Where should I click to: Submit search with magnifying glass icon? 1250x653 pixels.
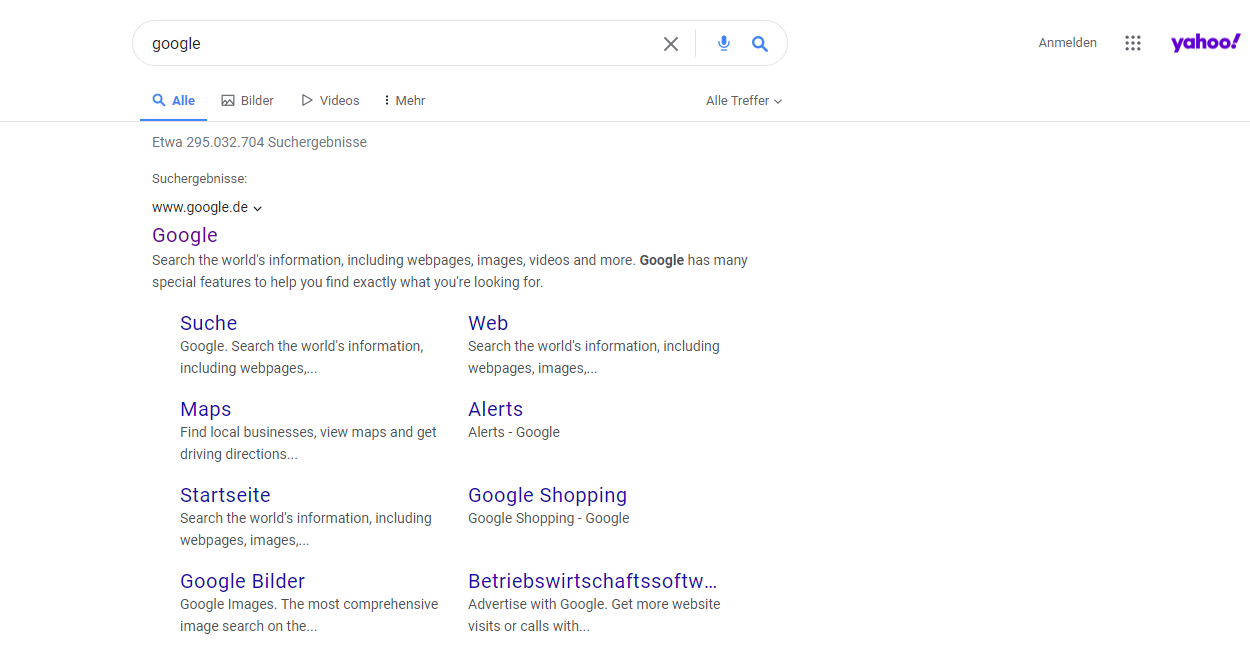(x=760, y=43)
